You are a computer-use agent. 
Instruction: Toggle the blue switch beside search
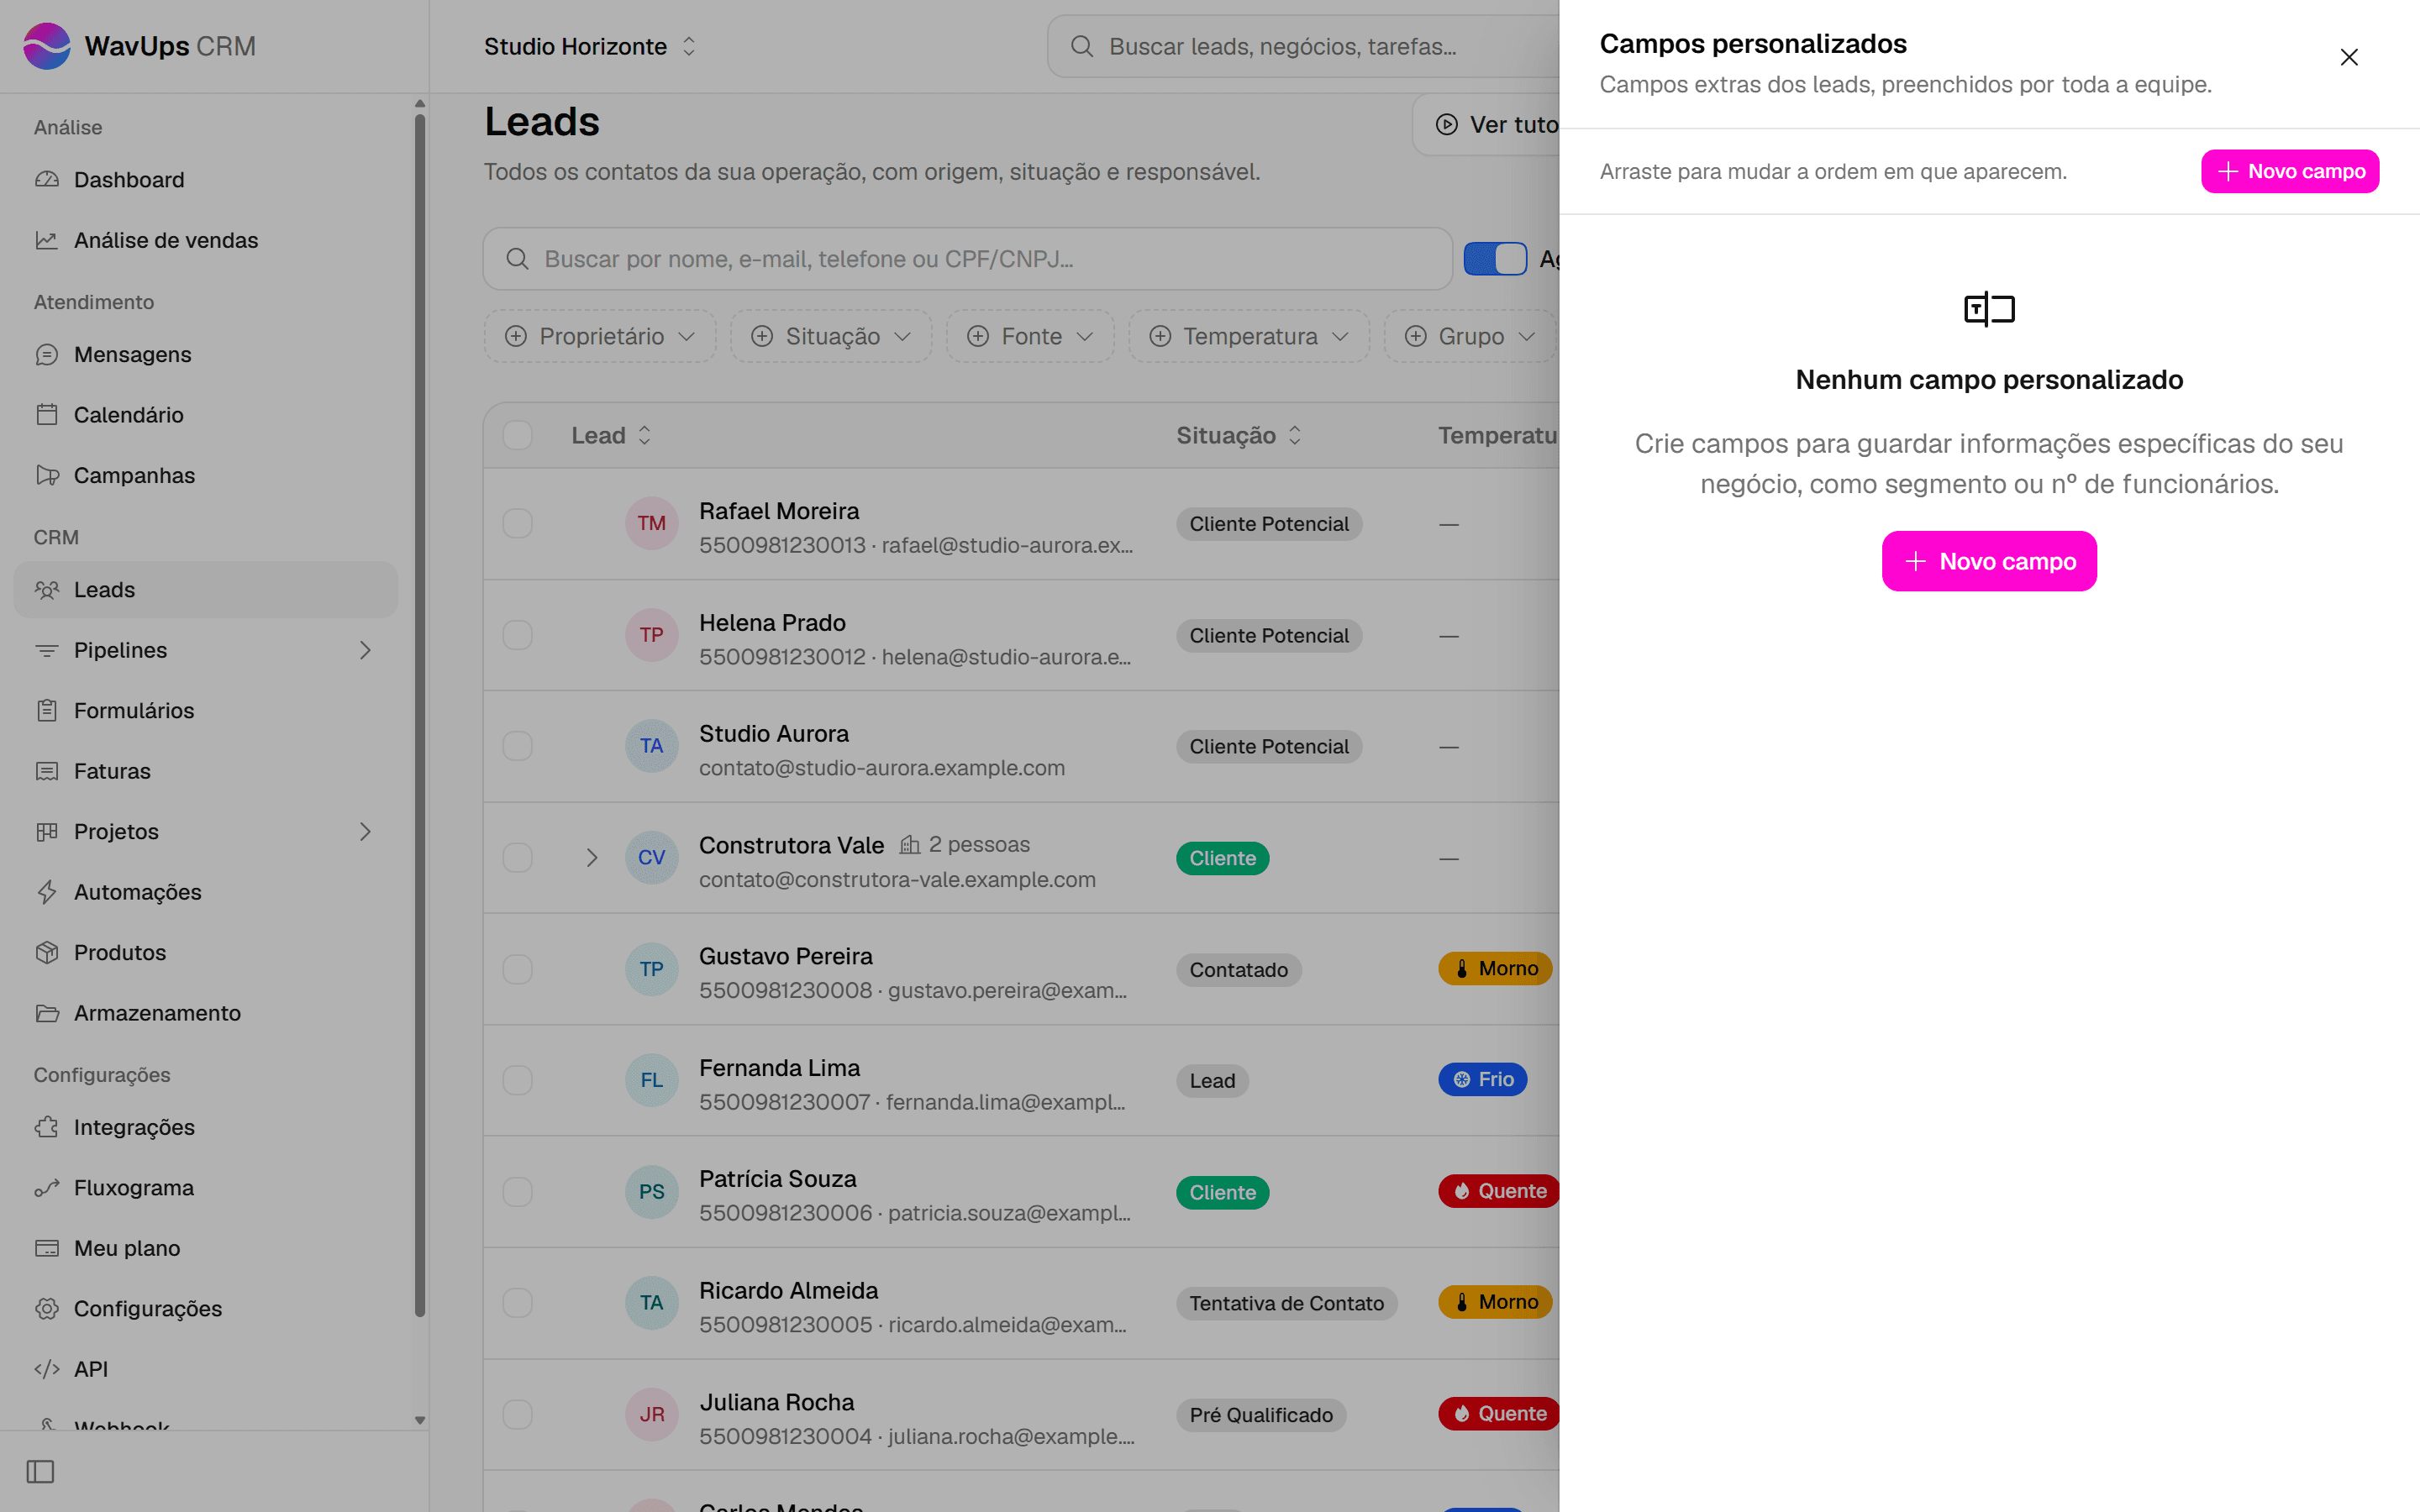[x=1495, y=259]
